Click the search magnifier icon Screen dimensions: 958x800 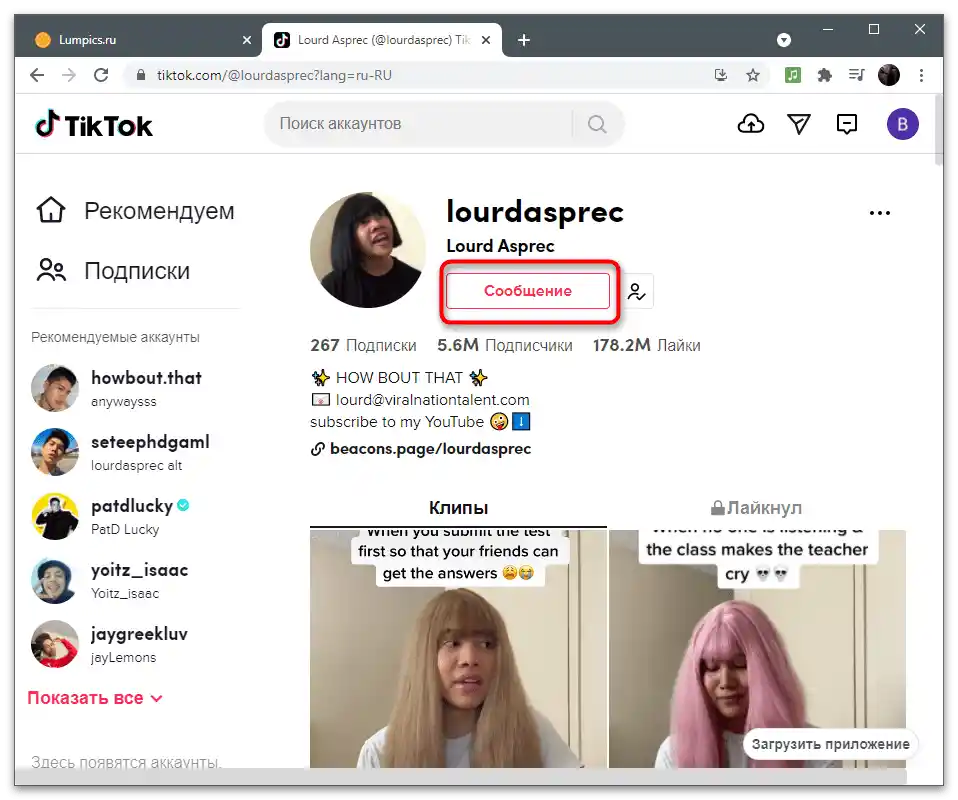(597, 124)
